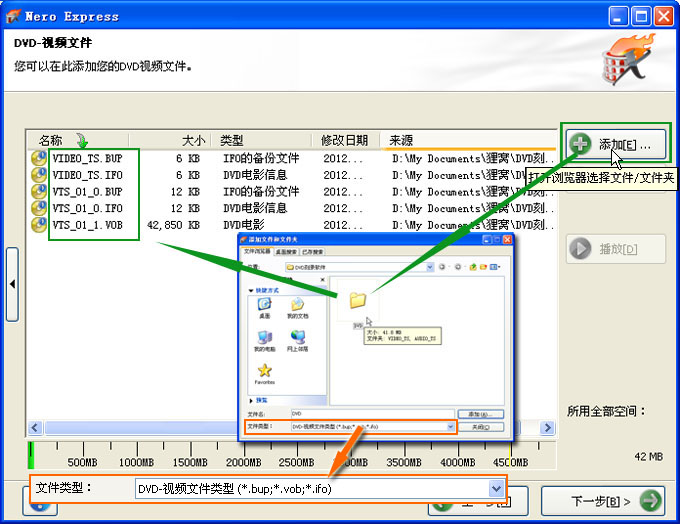680x524 pixels.
Task: Switch to 桌面搜索 tab in add-files dialog
Action: point(286,252)
